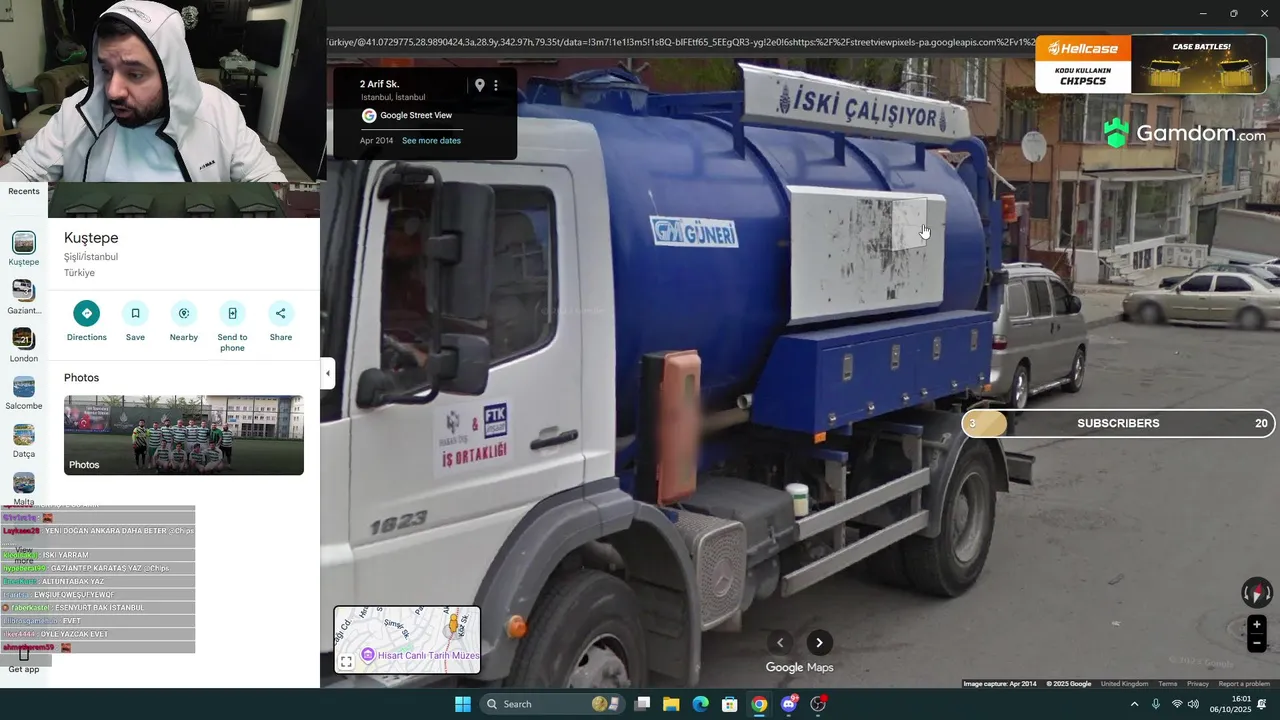Open the Nearby search icon
The height and width of the screenshot is (720, 1280).
(184, 313)
